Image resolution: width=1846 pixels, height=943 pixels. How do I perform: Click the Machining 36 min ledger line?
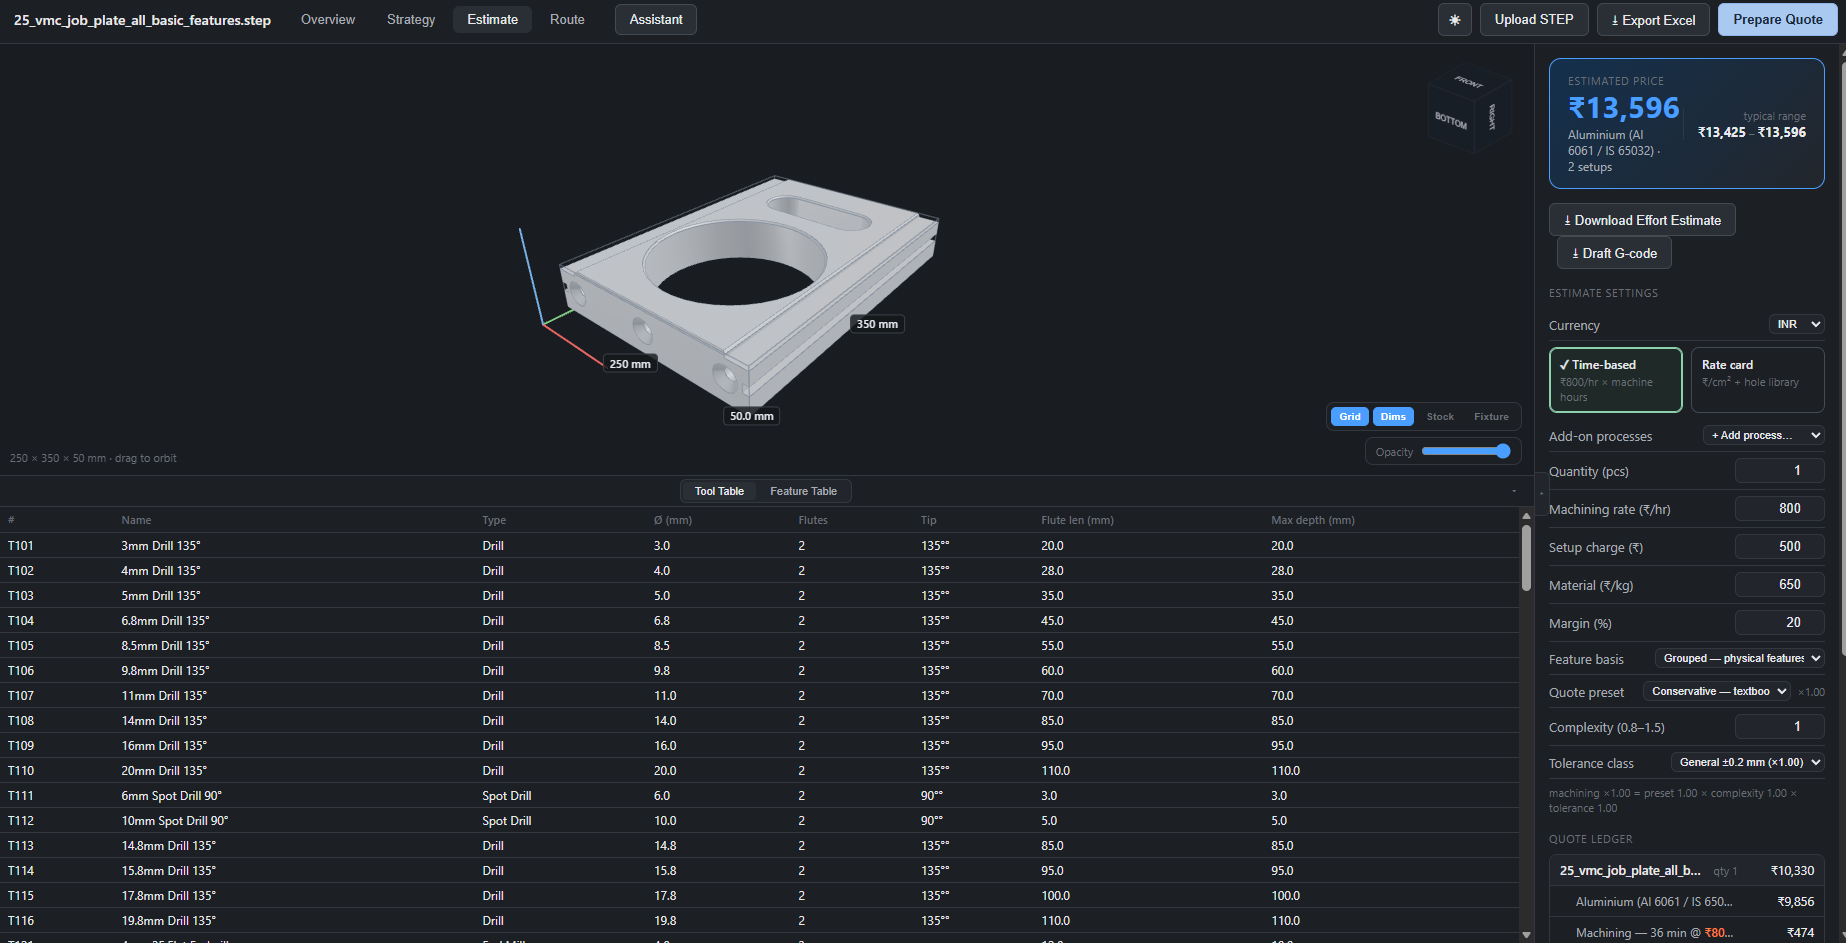point(1687,932)
